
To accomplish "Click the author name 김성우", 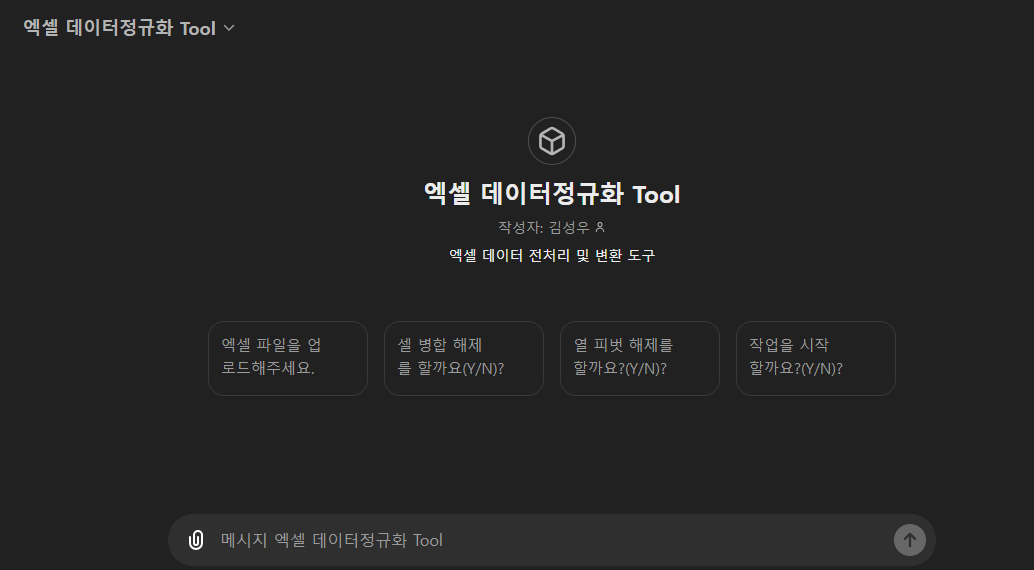I will click(x=569, y=227).
